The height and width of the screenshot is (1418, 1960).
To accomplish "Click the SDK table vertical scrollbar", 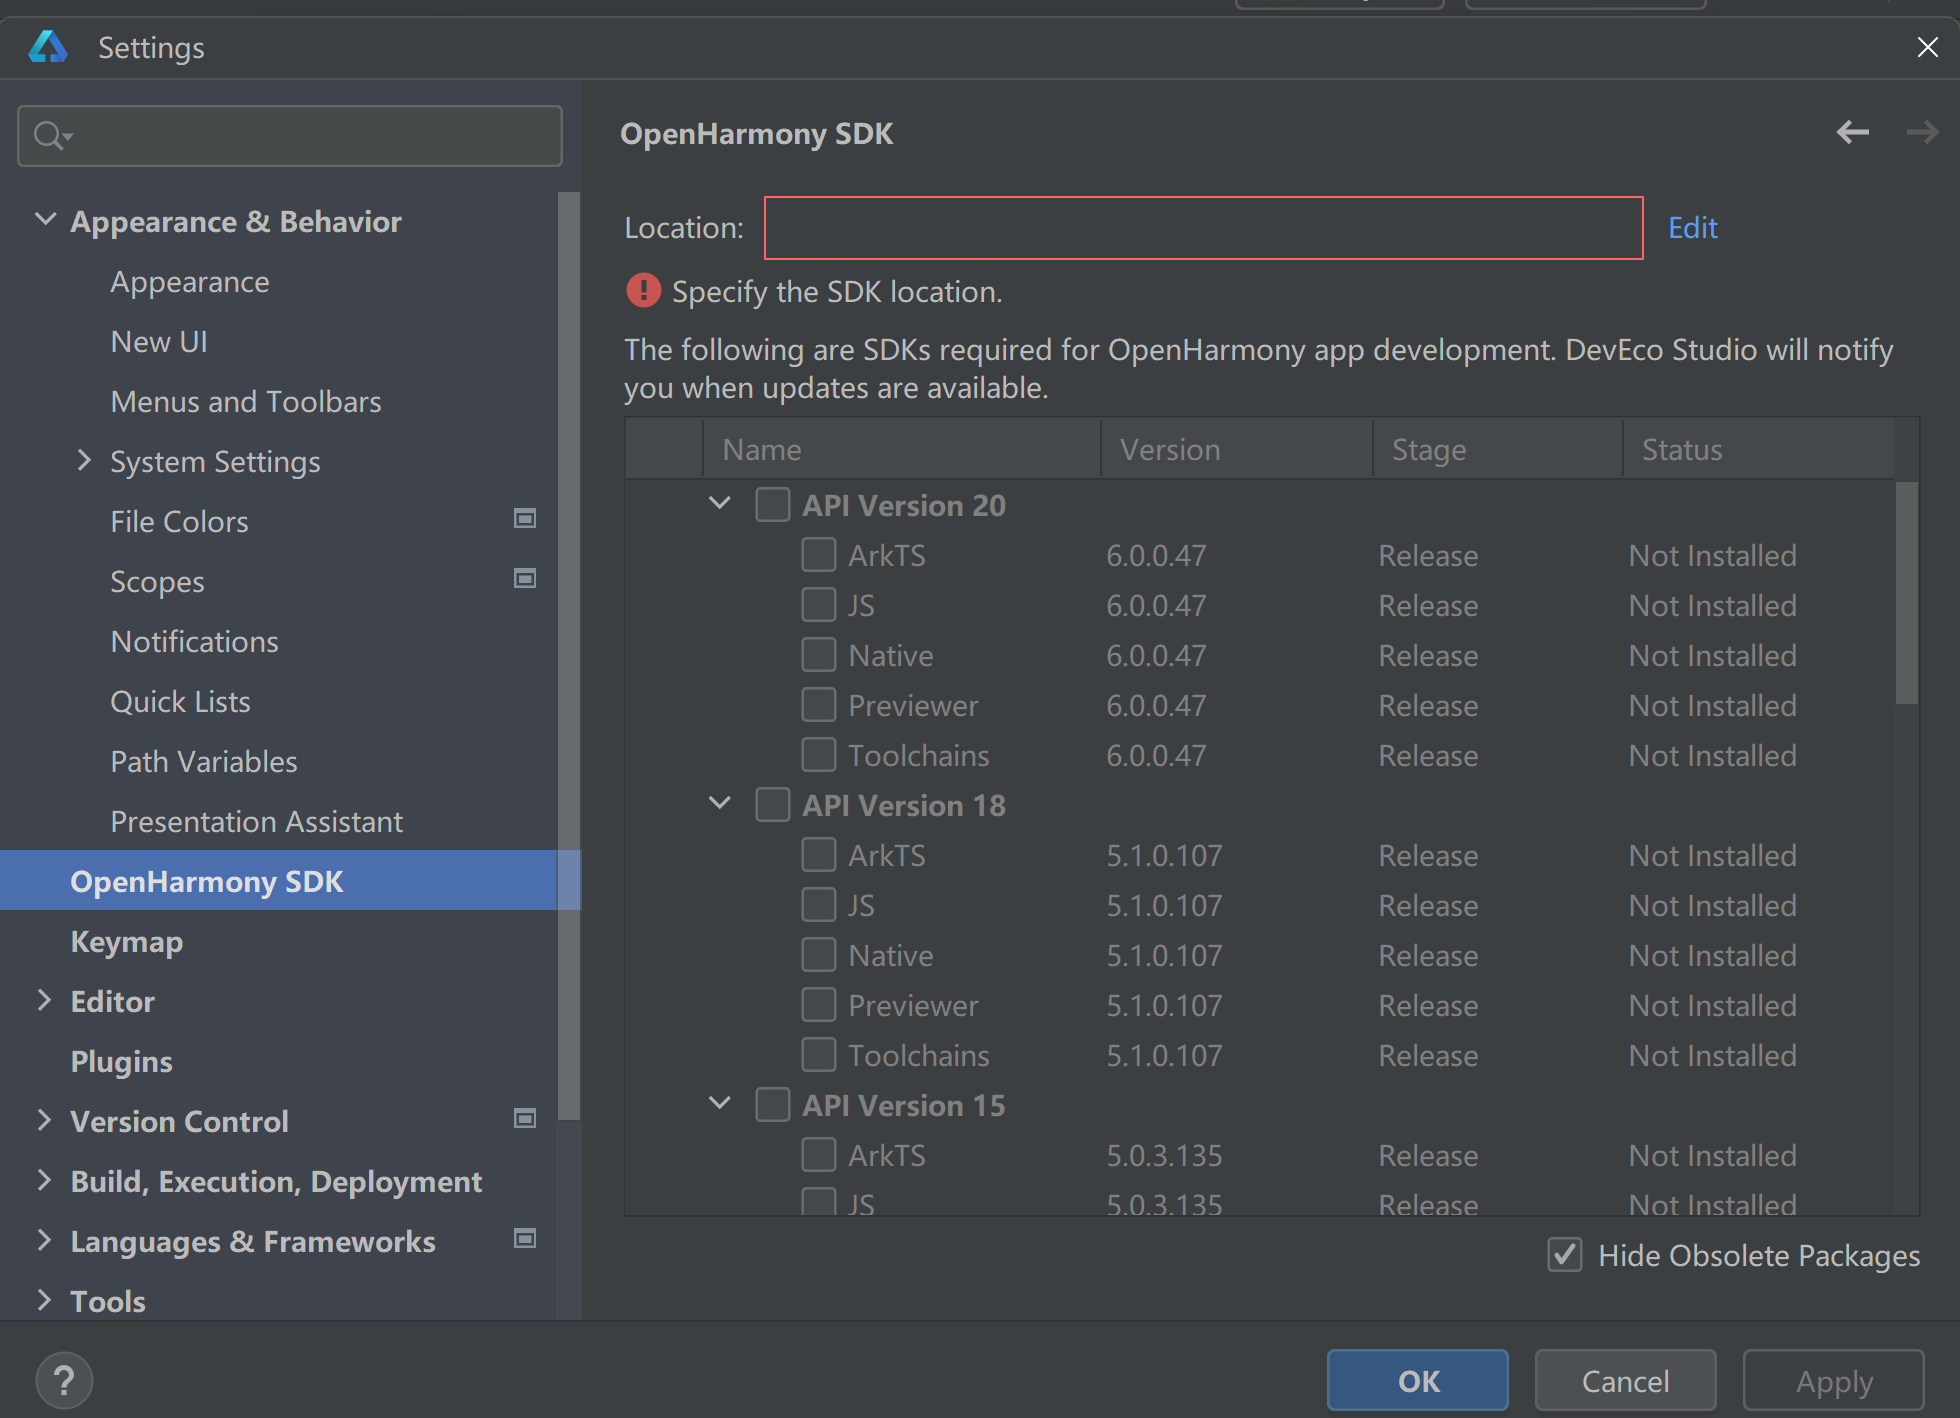I will click(1906, 592).
